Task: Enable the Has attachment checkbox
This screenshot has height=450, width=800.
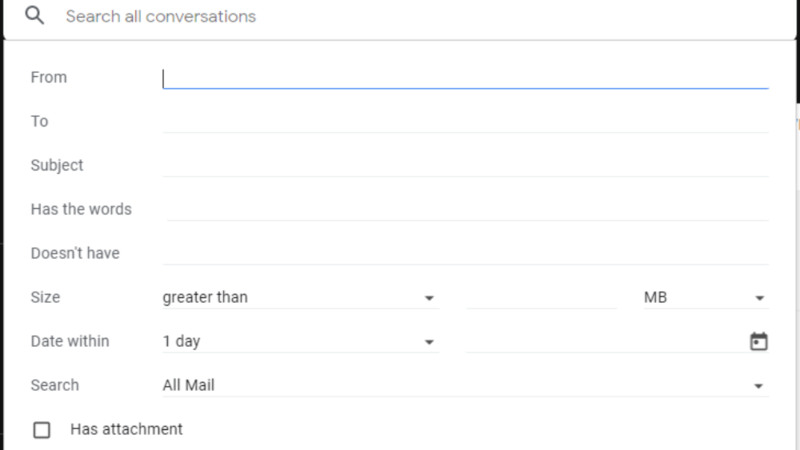Action: (x=42, y=430)
